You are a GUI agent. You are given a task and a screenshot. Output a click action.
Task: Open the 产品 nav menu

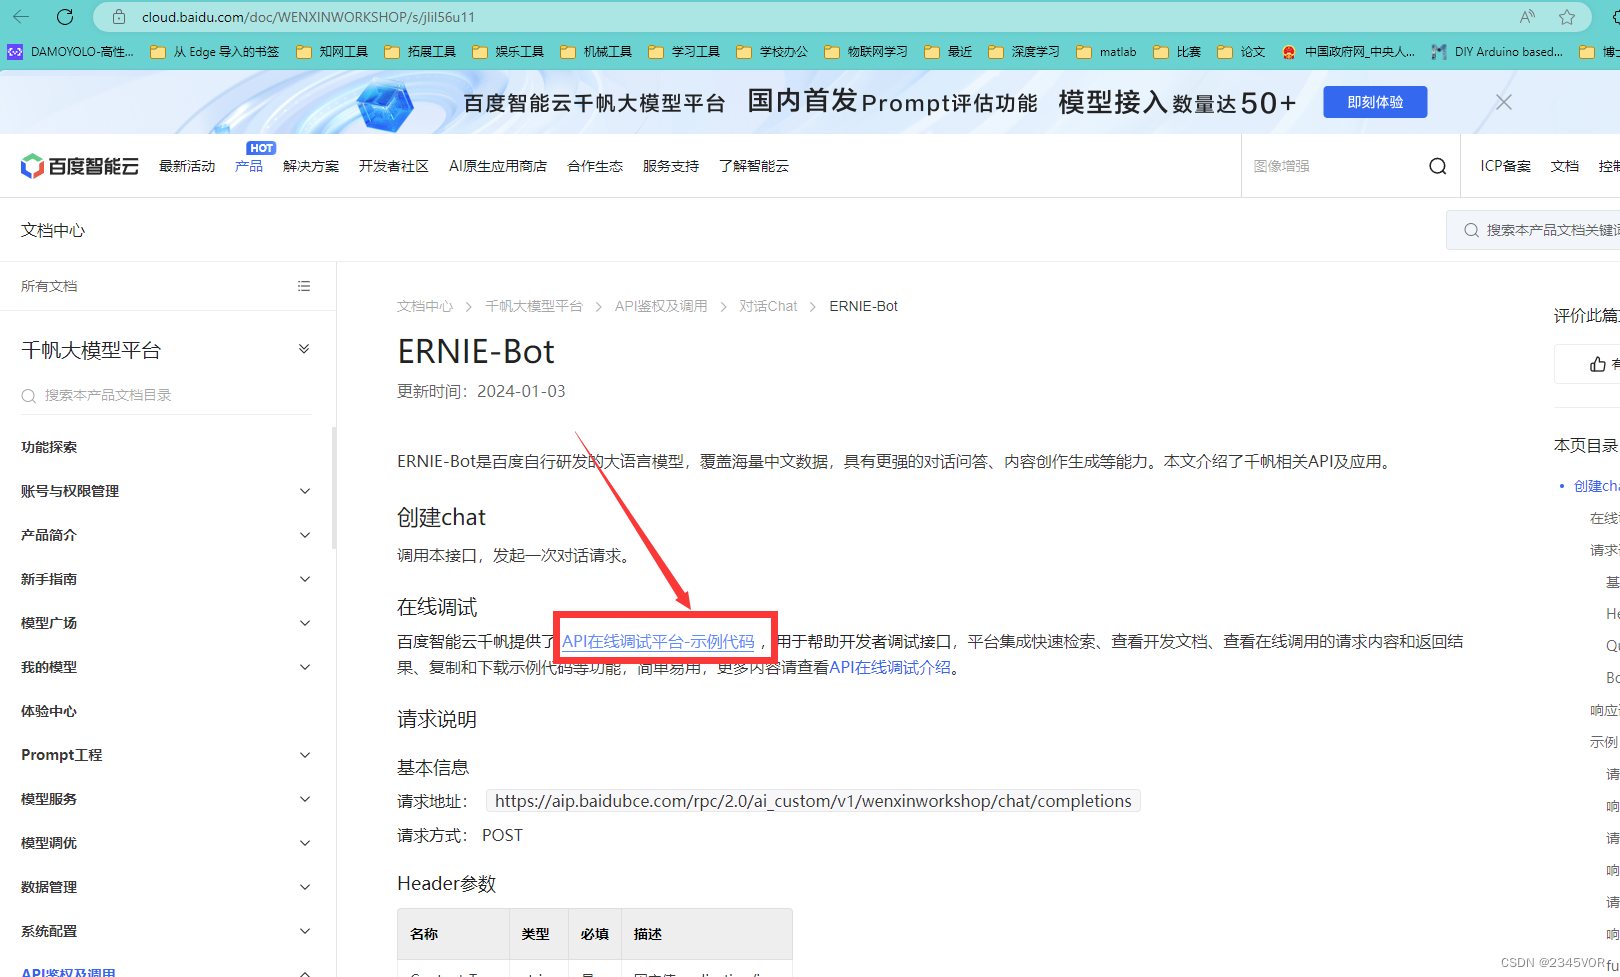pyautogui.click(x=249, y=166)
